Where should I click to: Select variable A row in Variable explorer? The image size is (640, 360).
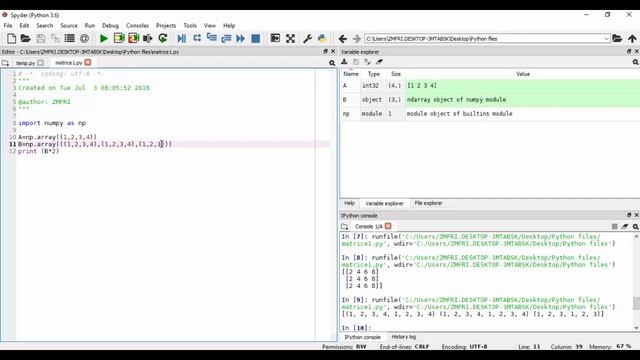pyautogui.click(x=490, y=86)
